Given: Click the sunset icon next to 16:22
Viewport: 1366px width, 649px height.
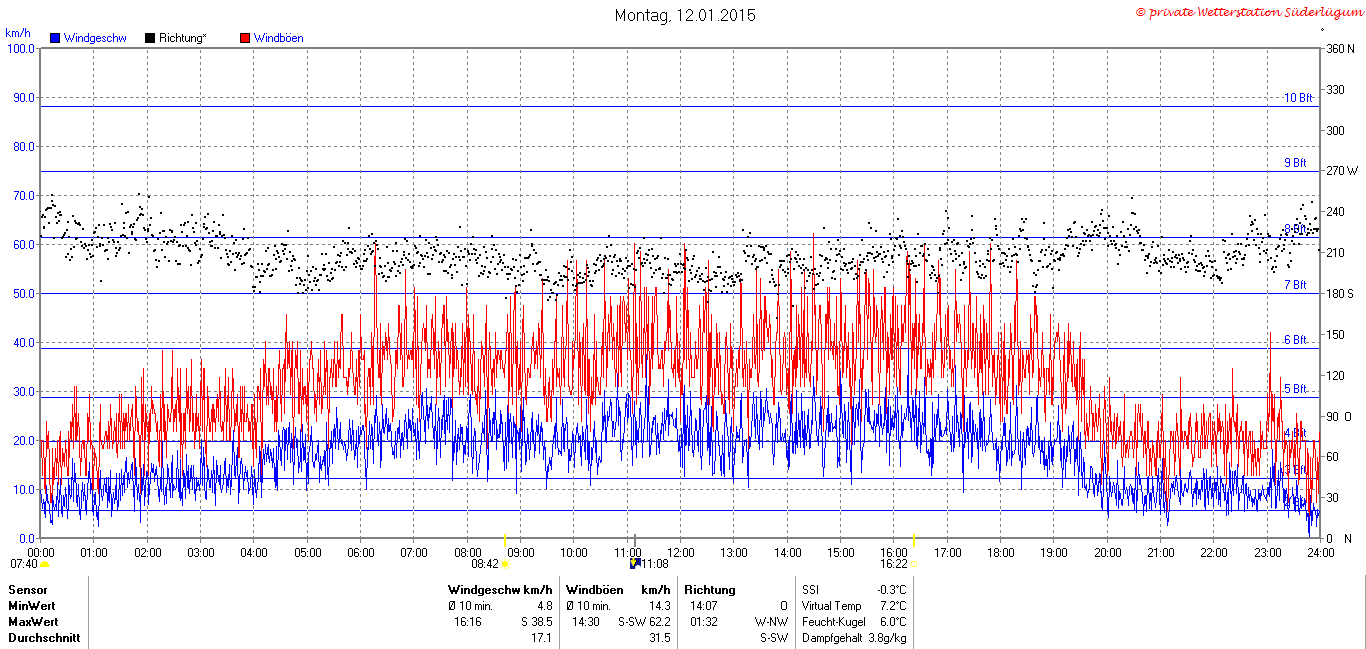Looking at the screenshot, I should pyautogui.click(x=914, y=564).
